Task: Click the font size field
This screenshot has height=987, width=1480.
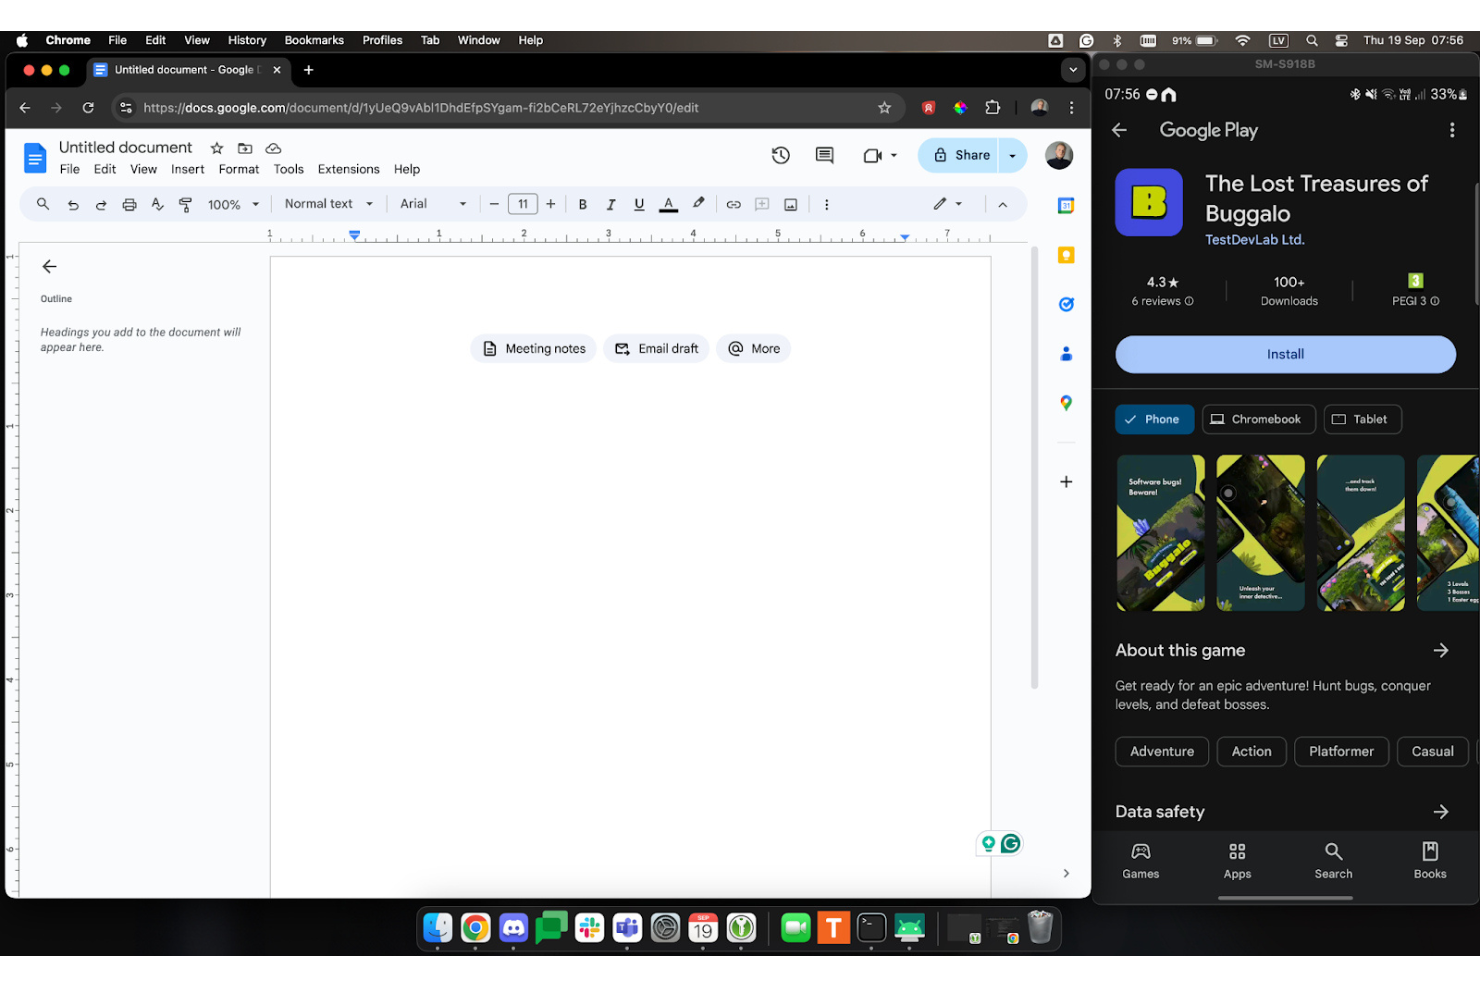Action: [523, 204]
